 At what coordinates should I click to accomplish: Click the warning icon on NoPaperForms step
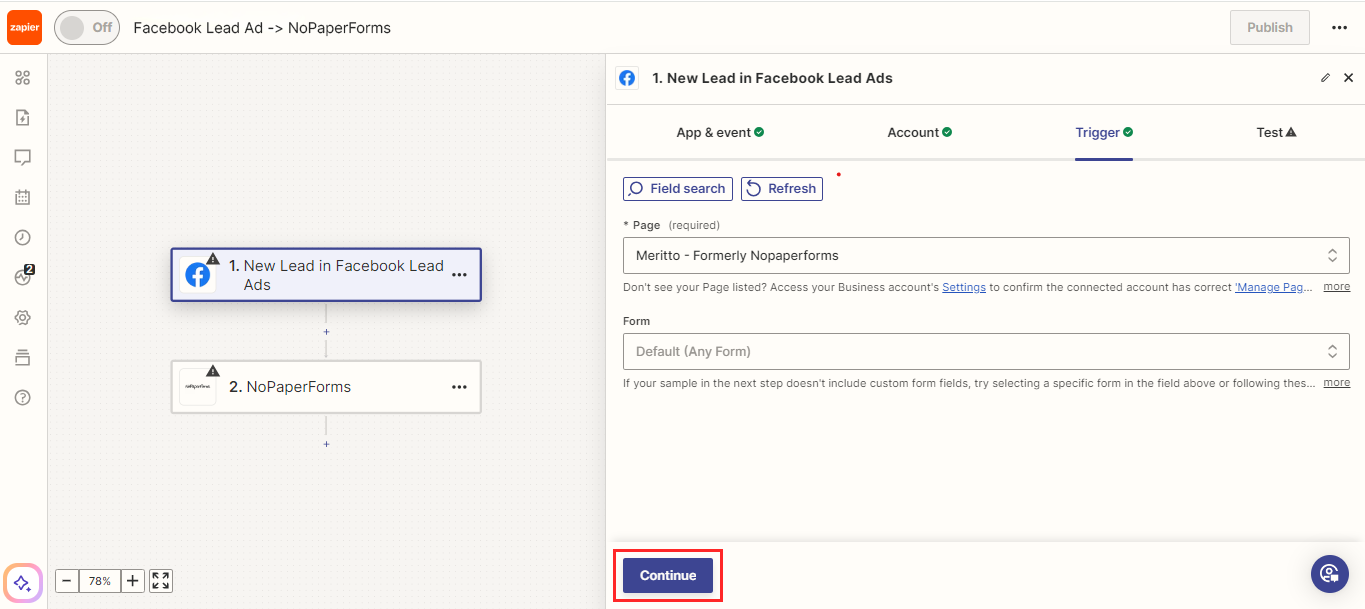pyautogui.click(x=213, y=371)
